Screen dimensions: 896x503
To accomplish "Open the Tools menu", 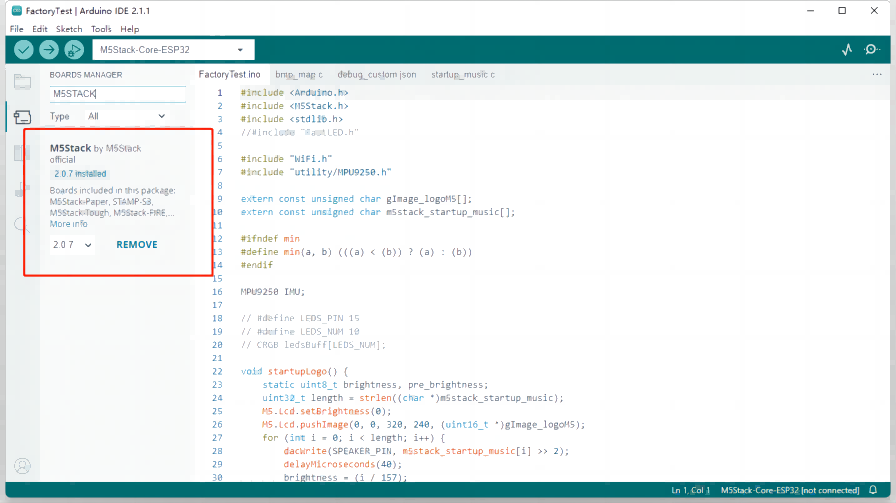I will coord(101,29).
